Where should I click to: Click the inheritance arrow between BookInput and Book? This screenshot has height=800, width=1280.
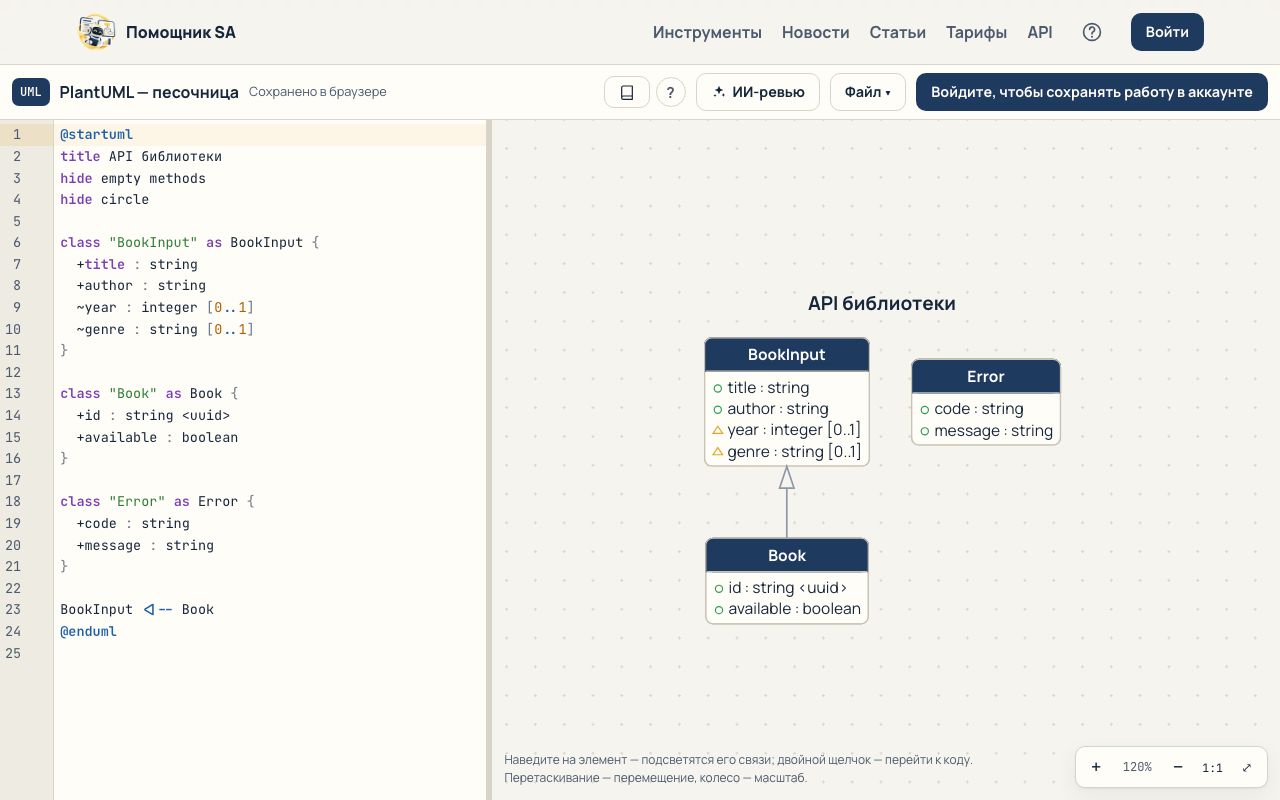point(787,502)
